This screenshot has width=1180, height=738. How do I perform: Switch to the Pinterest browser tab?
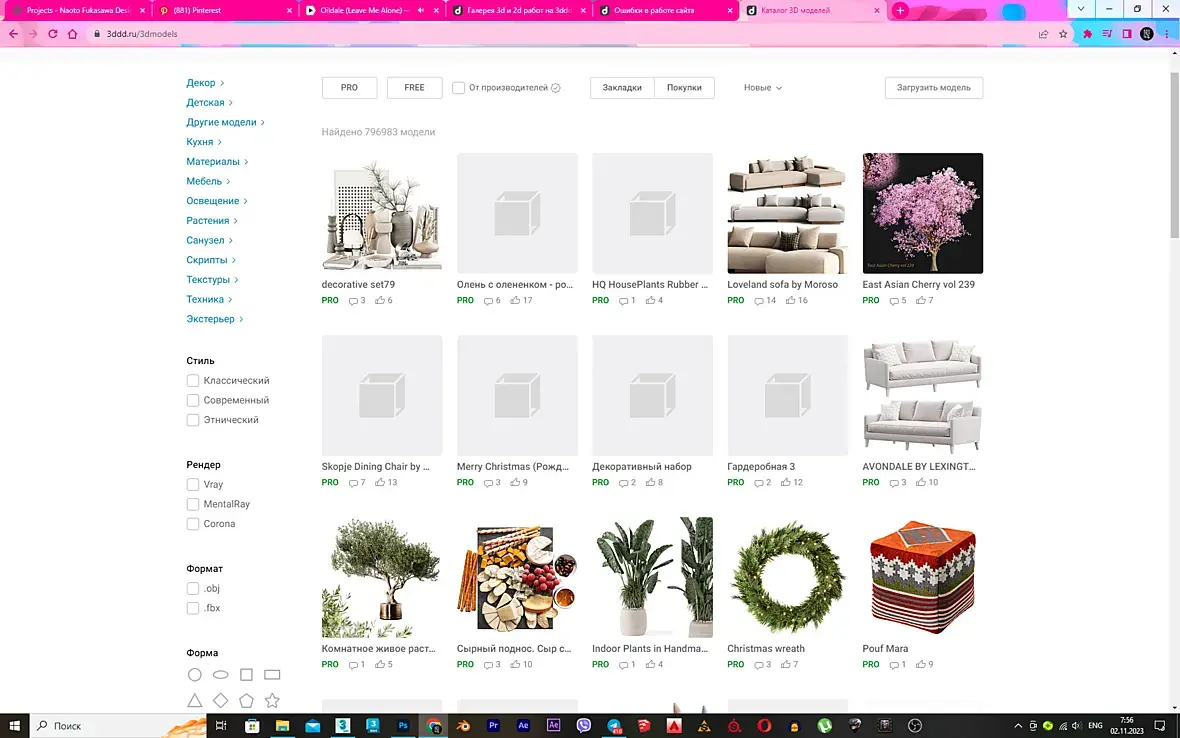pos(224,11)
